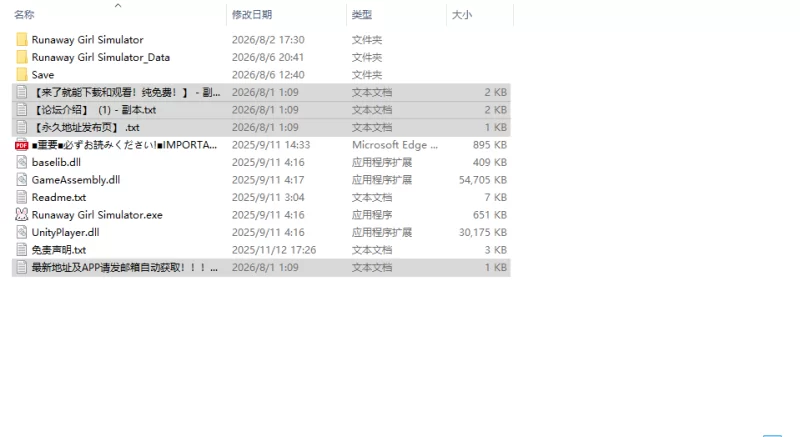
Task: Click the date 2026/8/6 12:40
Action: (268, 75)
